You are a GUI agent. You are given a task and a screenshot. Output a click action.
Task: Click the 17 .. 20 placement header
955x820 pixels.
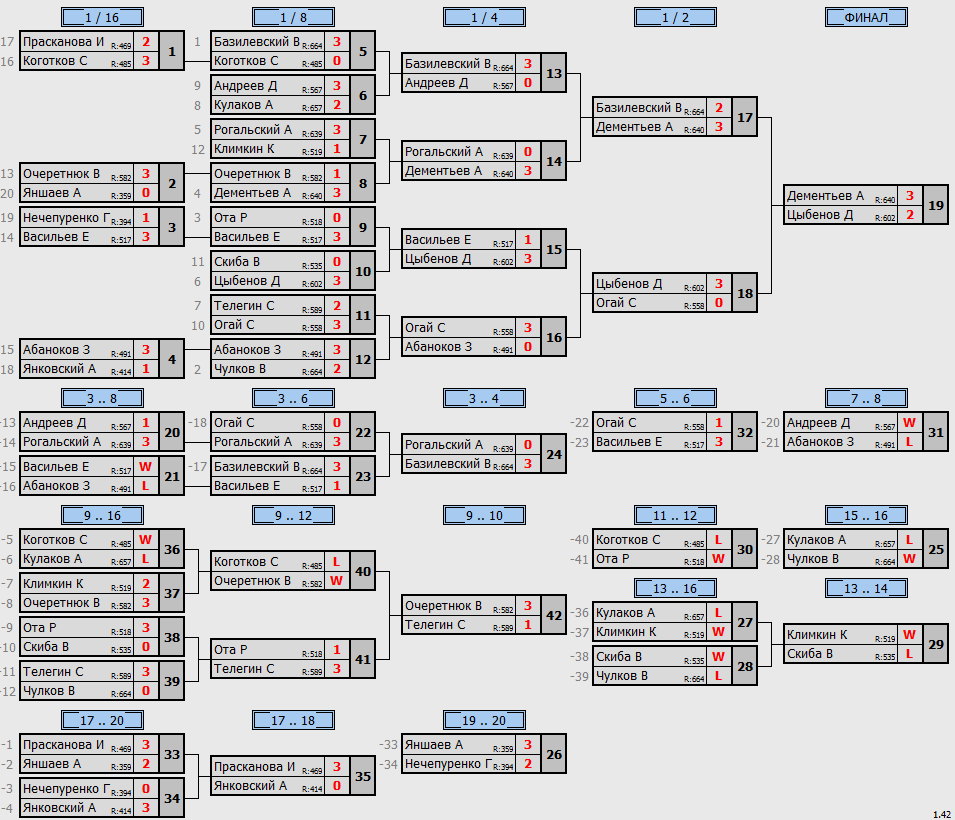(102, 719)
